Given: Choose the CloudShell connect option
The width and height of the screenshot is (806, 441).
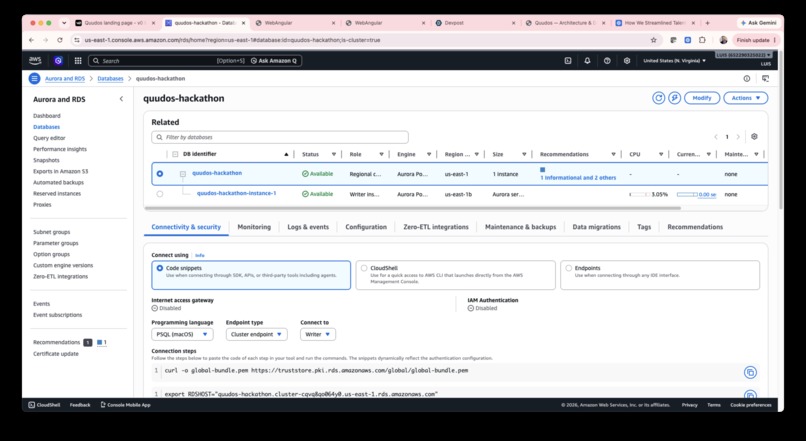Looking at the screenshot, I should 455,274.
